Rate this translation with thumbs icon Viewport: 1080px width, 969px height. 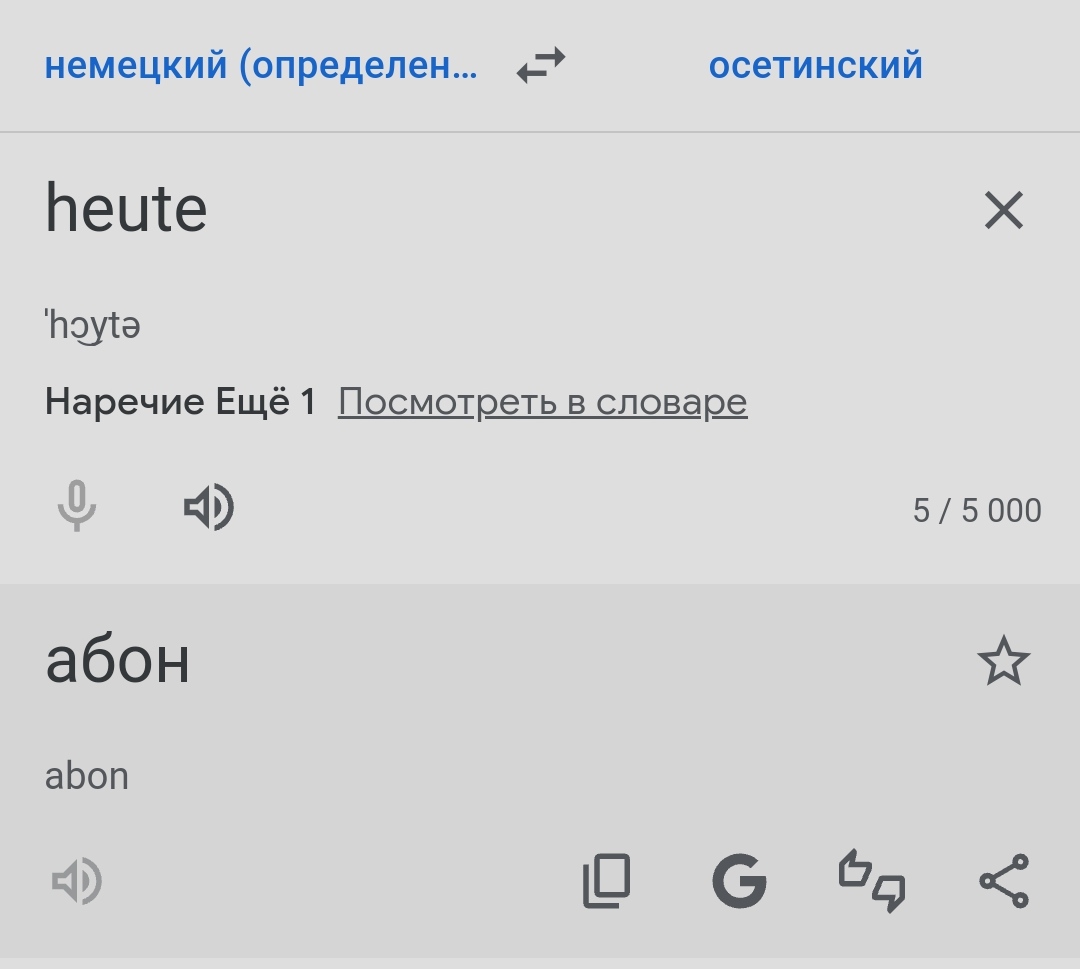point(872,881)
